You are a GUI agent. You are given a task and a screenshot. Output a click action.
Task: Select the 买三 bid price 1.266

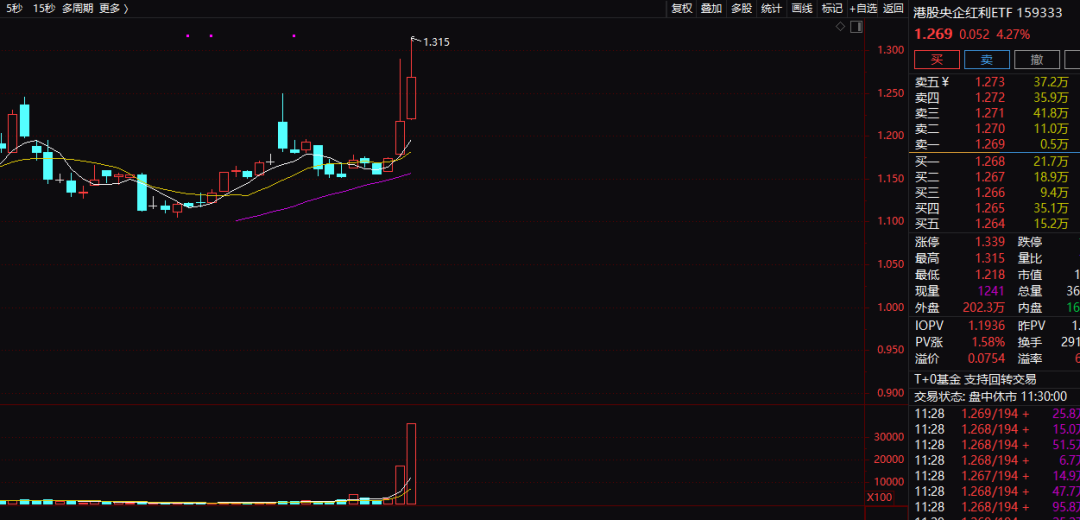click(x=990, y=193)
